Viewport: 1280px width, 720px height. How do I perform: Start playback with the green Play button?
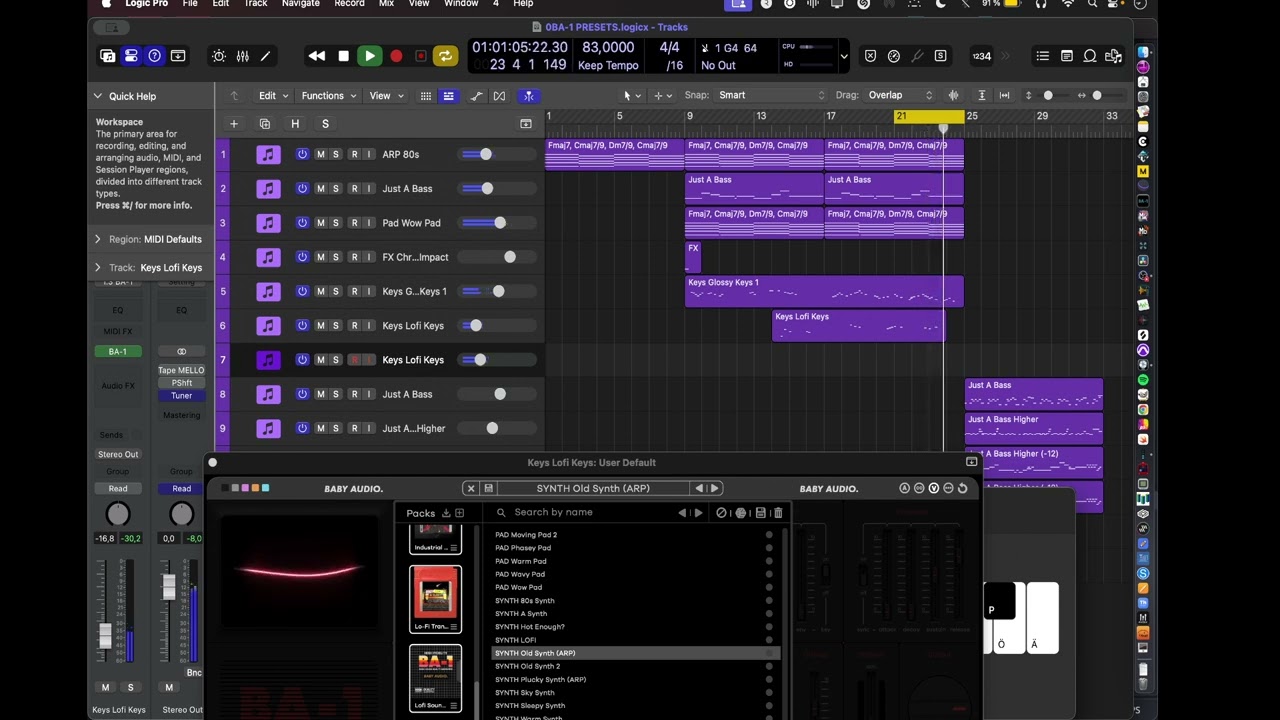(x=369, y=56)
